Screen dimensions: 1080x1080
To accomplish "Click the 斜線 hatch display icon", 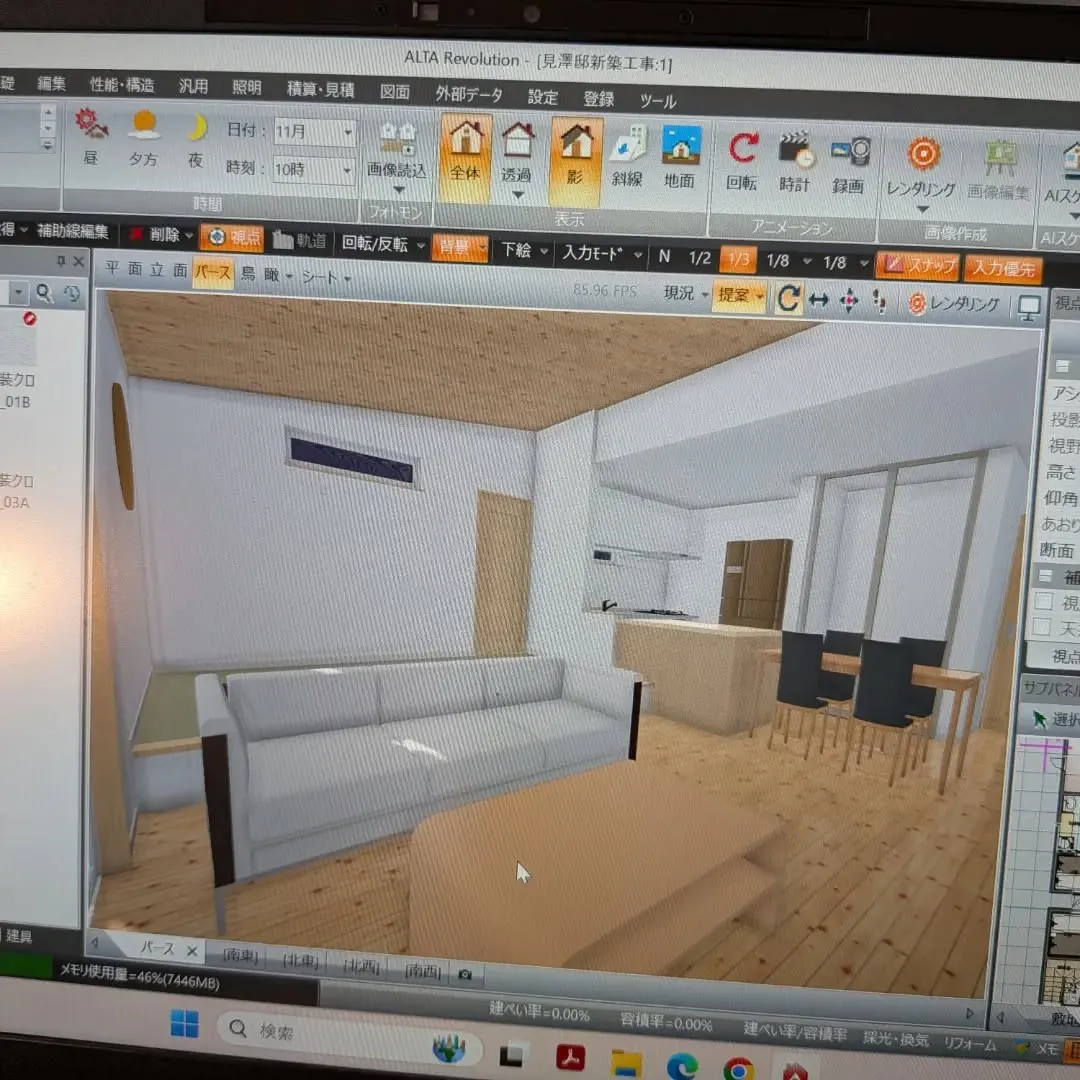I will [627, 157].
